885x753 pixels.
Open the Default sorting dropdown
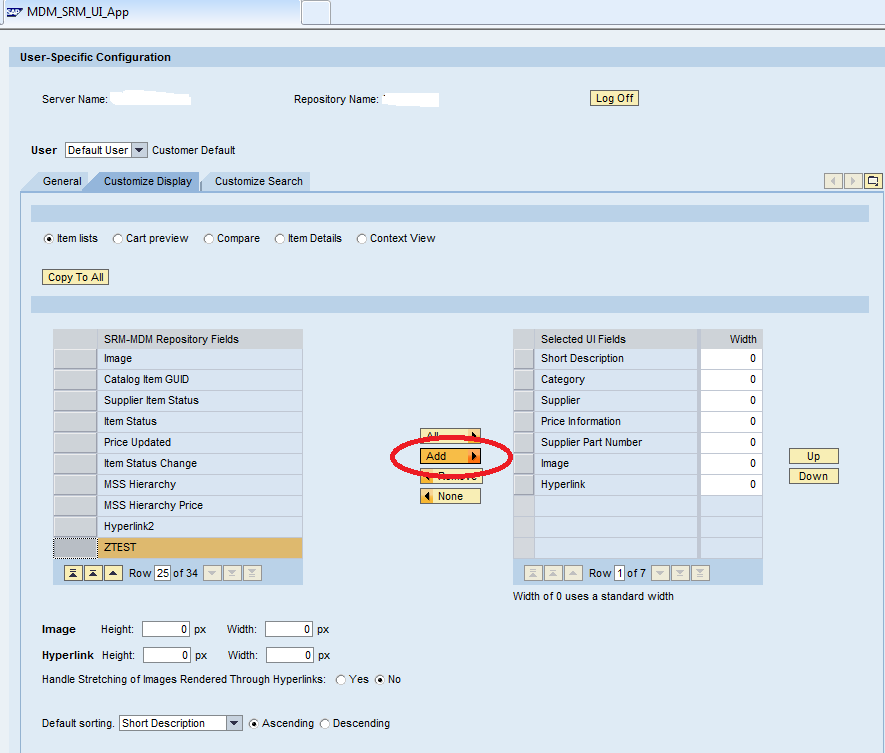tap(234, 724)
